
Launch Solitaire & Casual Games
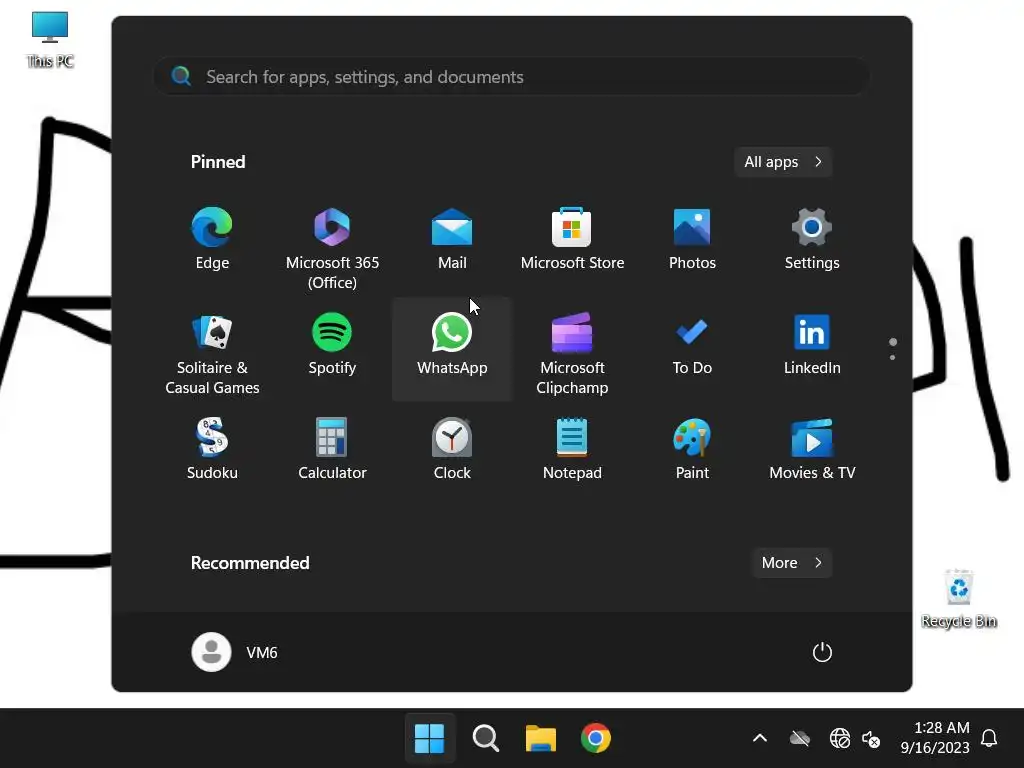point(212,354)
